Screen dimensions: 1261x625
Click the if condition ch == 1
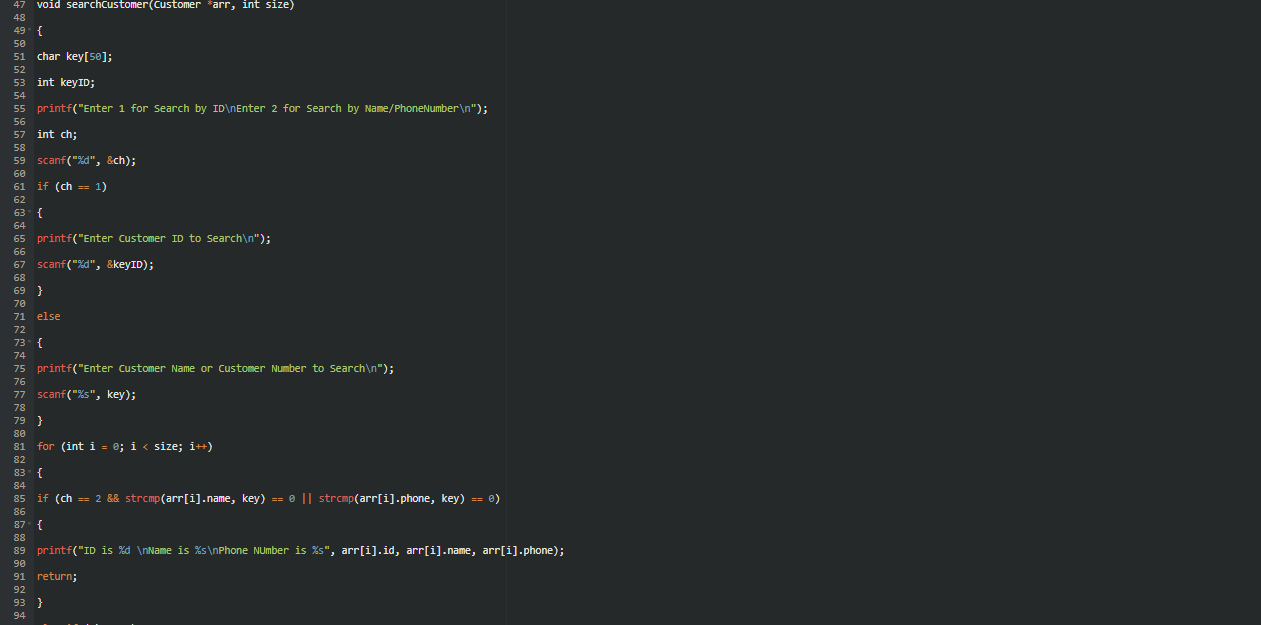(x=80, y=186)
